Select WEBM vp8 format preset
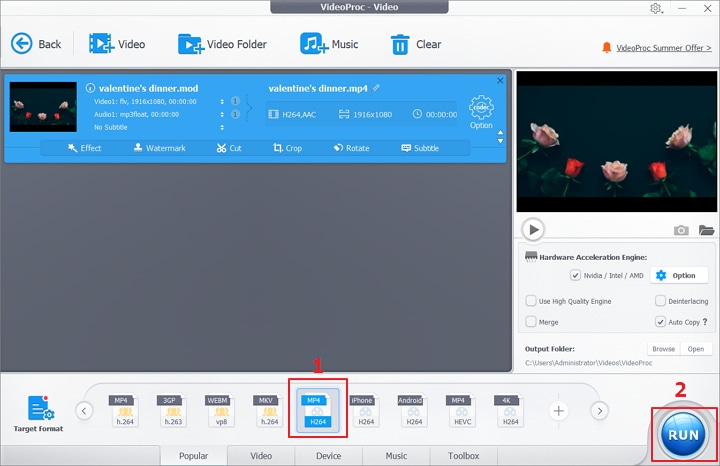This screenshot has width=720, height=466. tap(221, 410)
